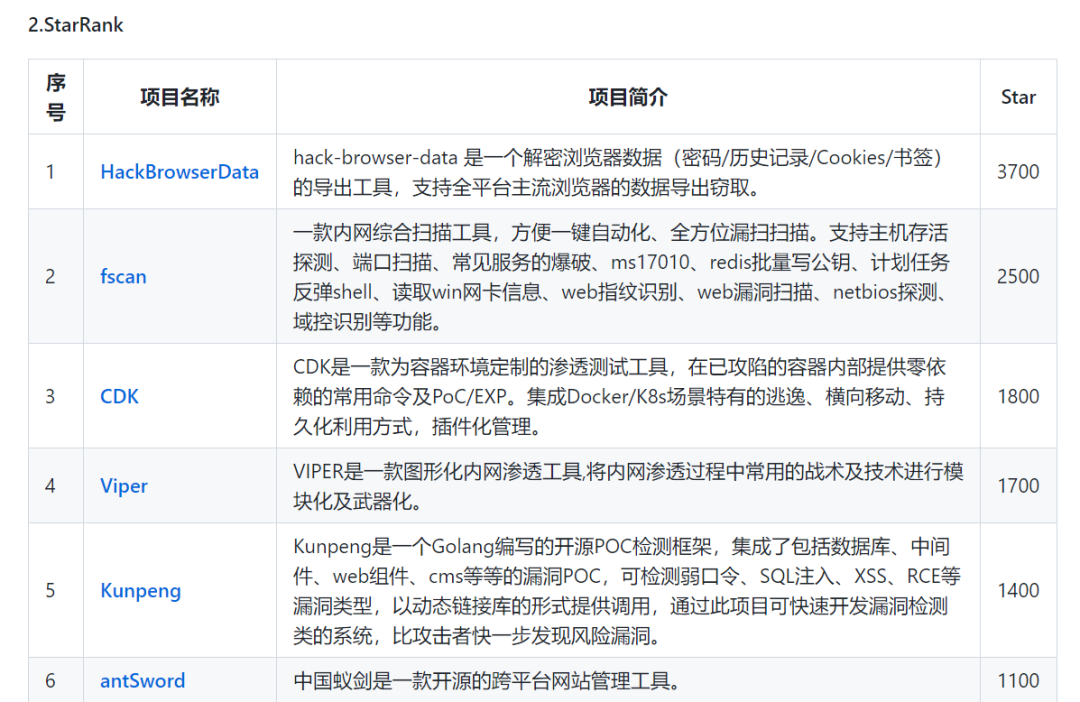Click the Kunpeng description about Golang POC
Screen dimensions: 1080x702
pyautogui.click(x=627, y=591)
